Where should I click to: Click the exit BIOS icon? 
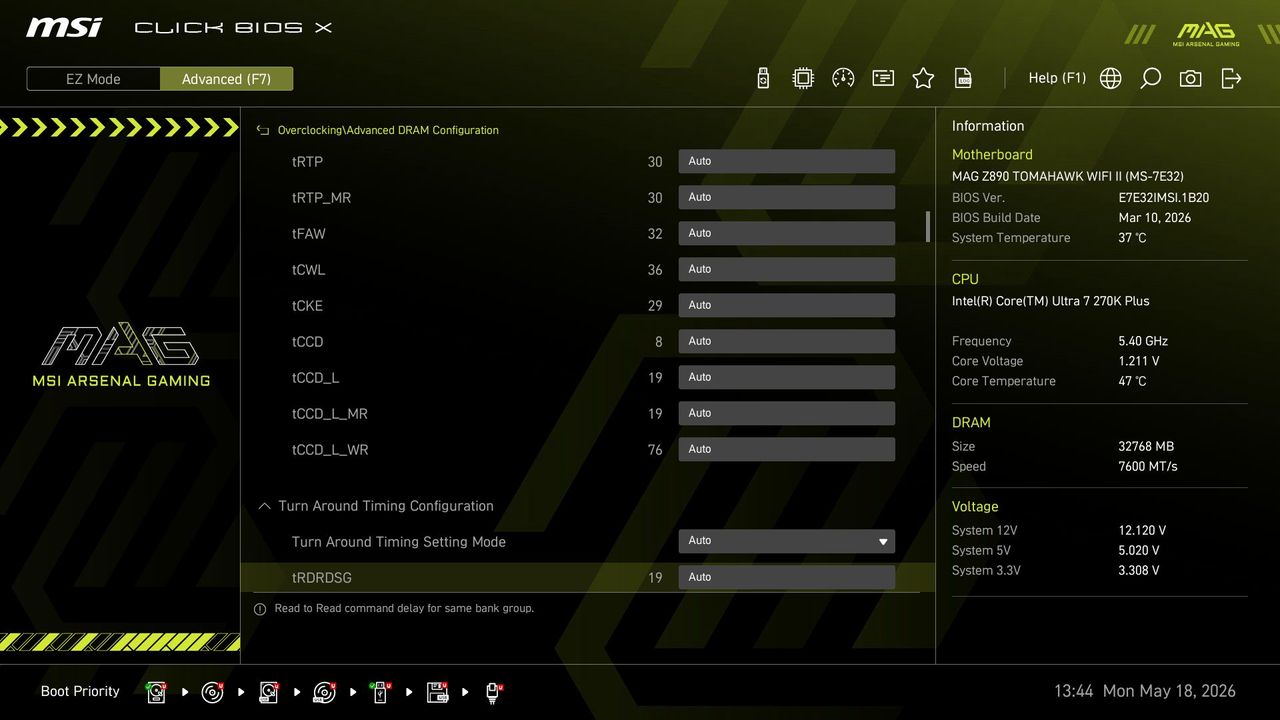coord(1231,78)
